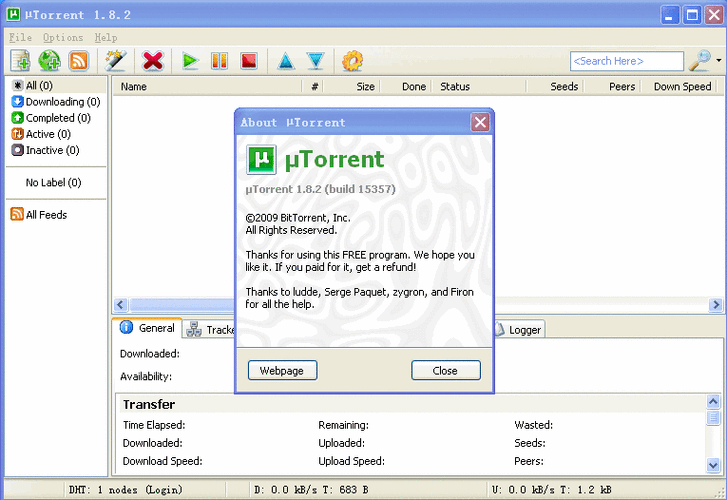The image size is (727, 500).
Task: Click the red Stop toolbar icon
Action: coord(249,61)
